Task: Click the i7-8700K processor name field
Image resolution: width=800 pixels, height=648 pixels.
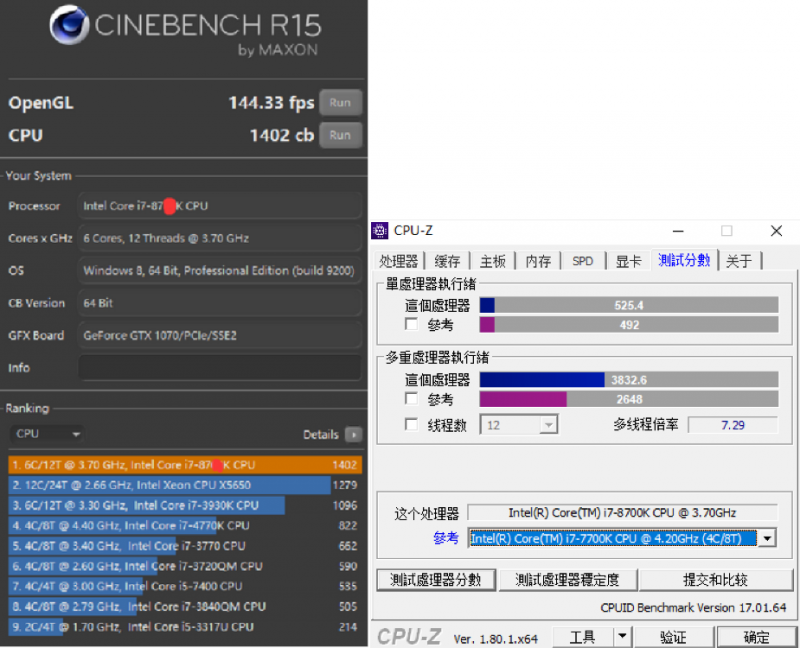Action: click(x=622, y=513)
